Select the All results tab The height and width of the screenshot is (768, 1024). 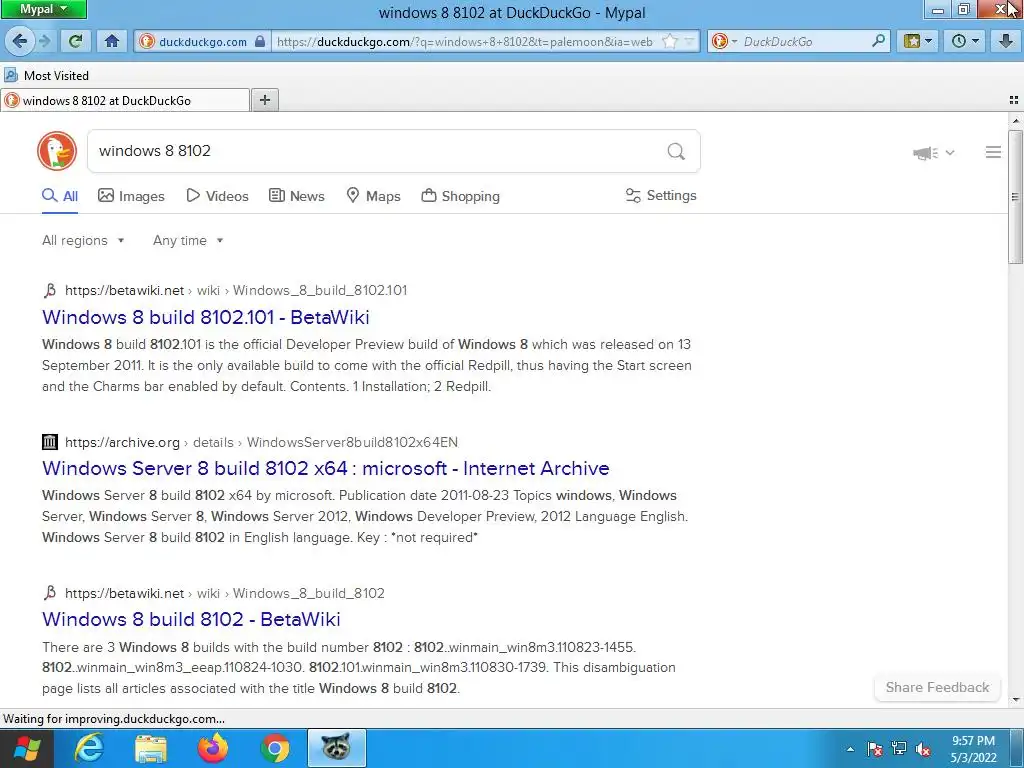pyautogui.click(x=60, y=196)
